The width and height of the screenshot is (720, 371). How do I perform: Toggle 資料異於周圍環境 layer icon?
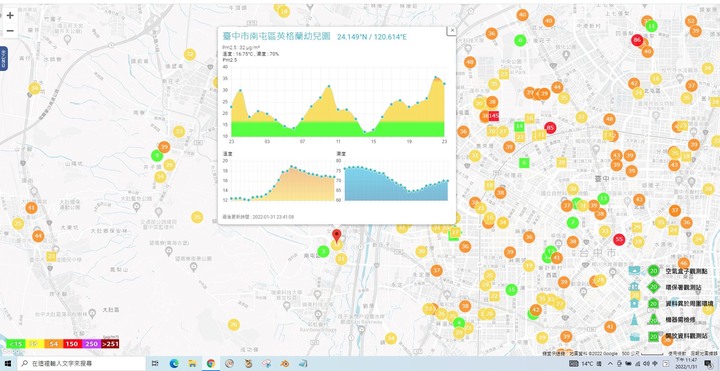pyautogui.click(x=635, y=303)
